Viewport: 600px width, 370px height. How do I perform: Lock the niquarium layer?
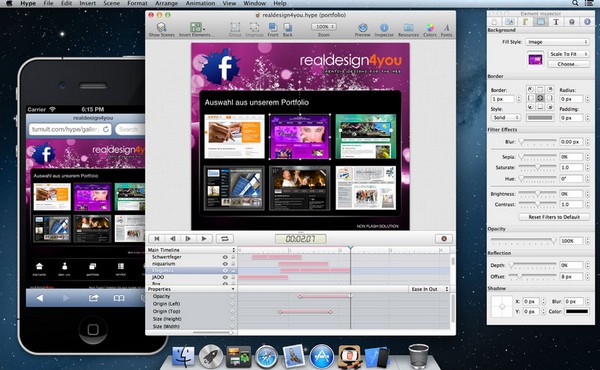pyautogui.click(x=233, y=264)
